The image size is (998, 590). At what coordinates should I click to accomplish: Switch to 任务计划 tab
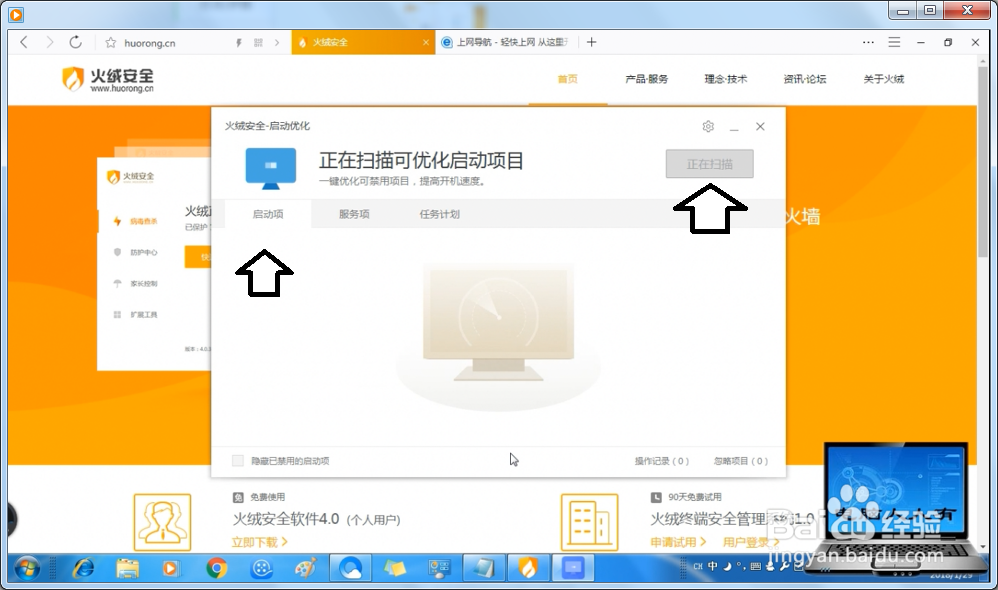pyautogui.click(x=439, y=214)
